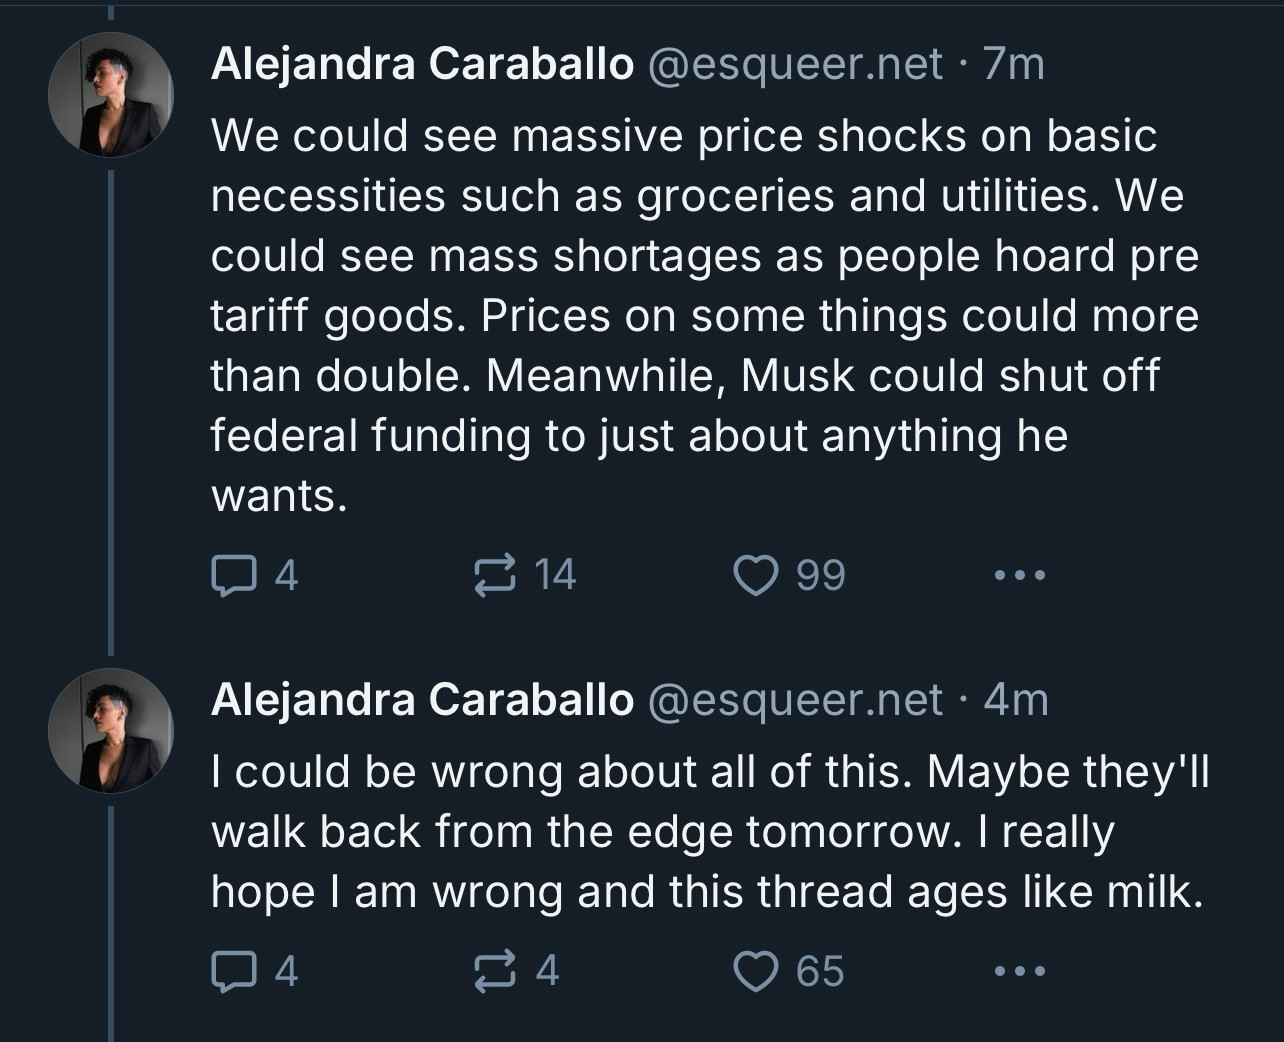The image size is (1284, 1042).
Task: Open Alejandra Caraballo name on first post
Action: tap(422, 65)
